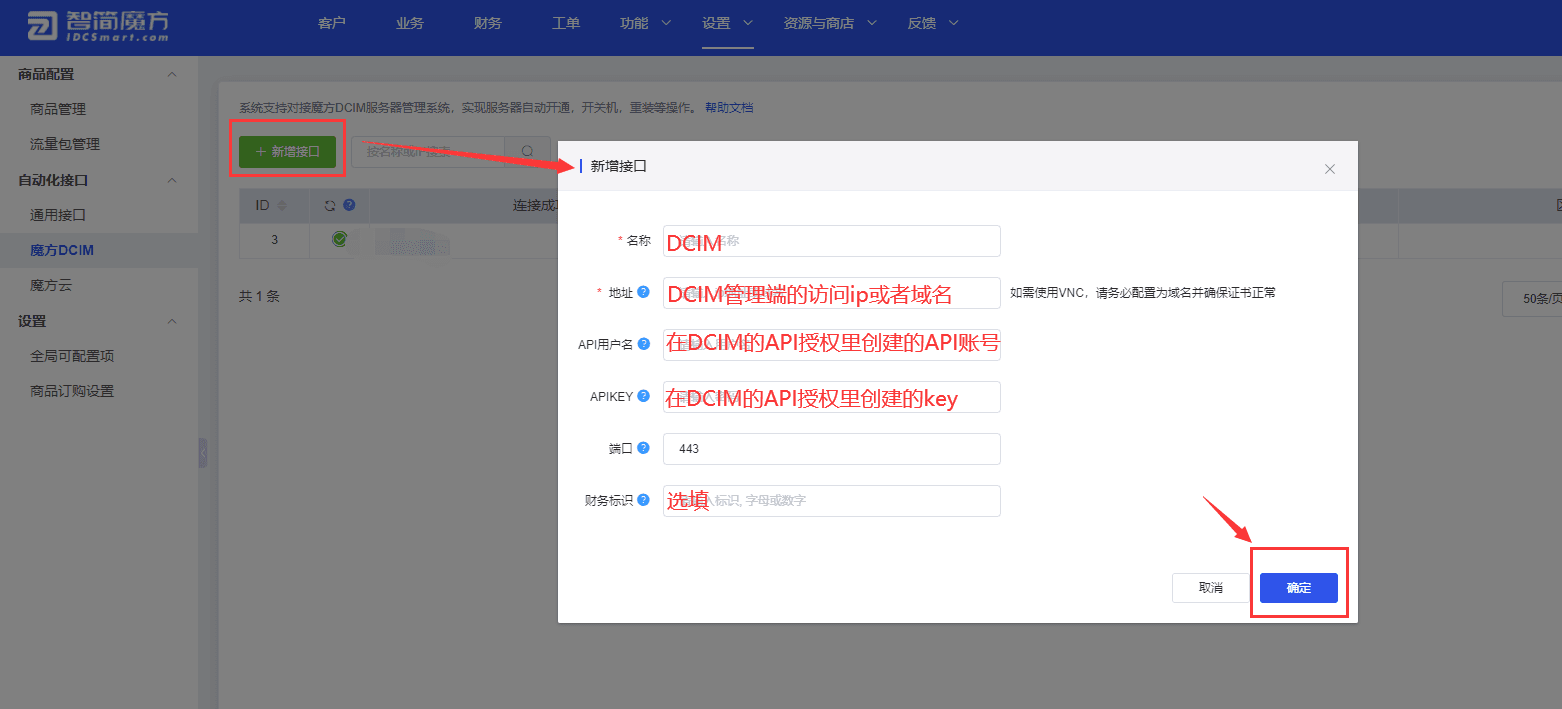Open the 业务 menu
Screen dimensions: 1562x709
click(410, 23)
